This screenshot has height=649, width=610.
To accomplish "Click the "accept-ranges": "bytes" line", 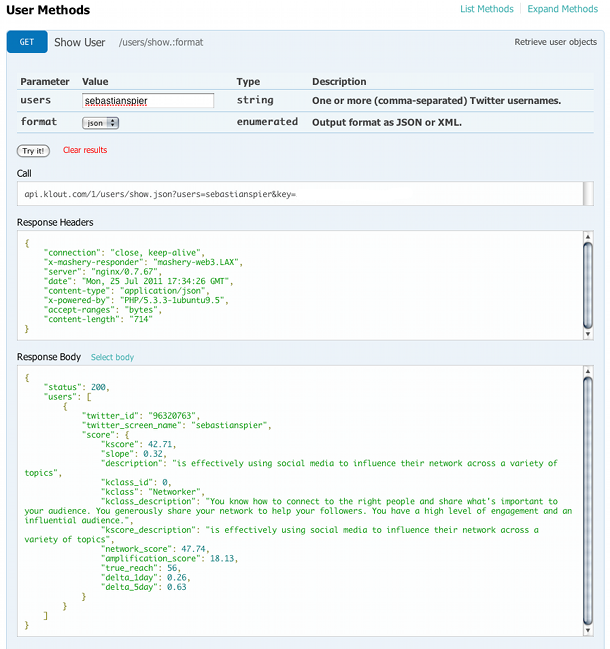I will pos(102,310).
